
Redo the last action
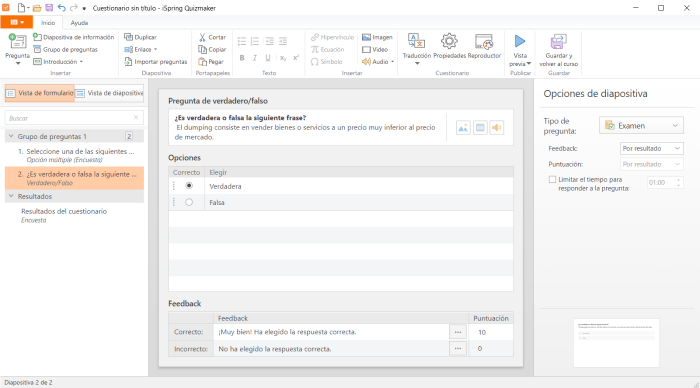click(73, 8)
